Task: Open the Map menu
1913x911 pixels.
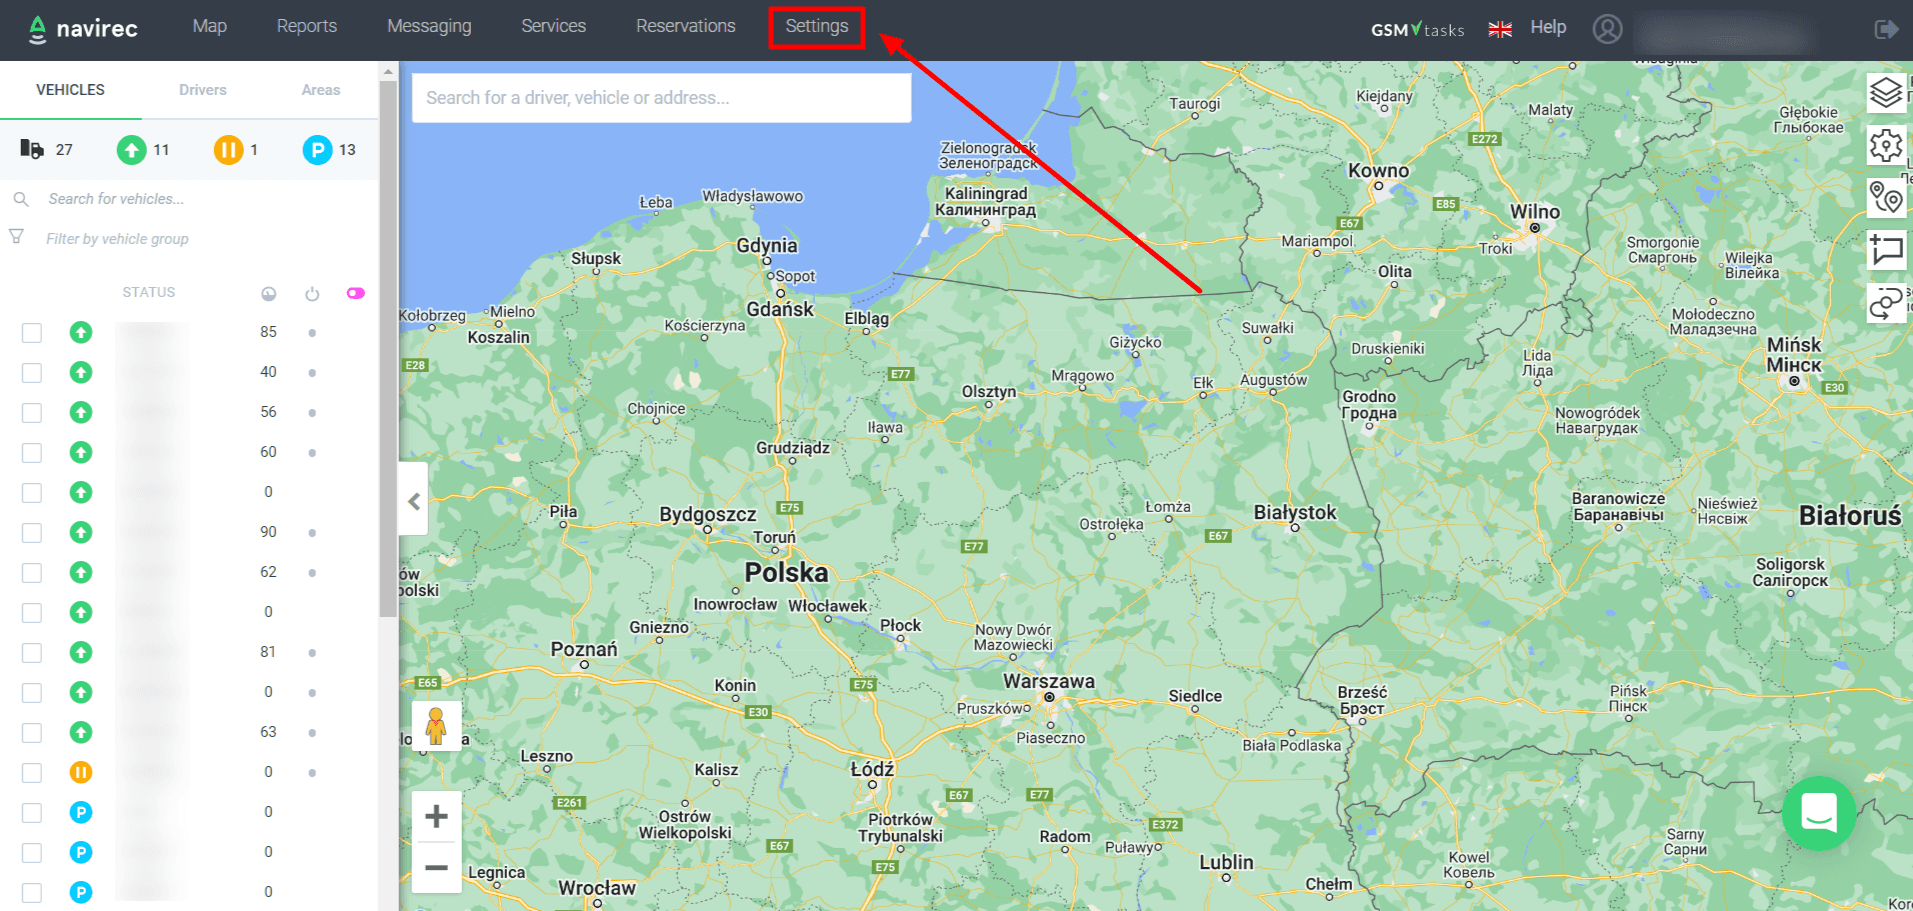Action: pyautogui.click(x=210, y=26)
